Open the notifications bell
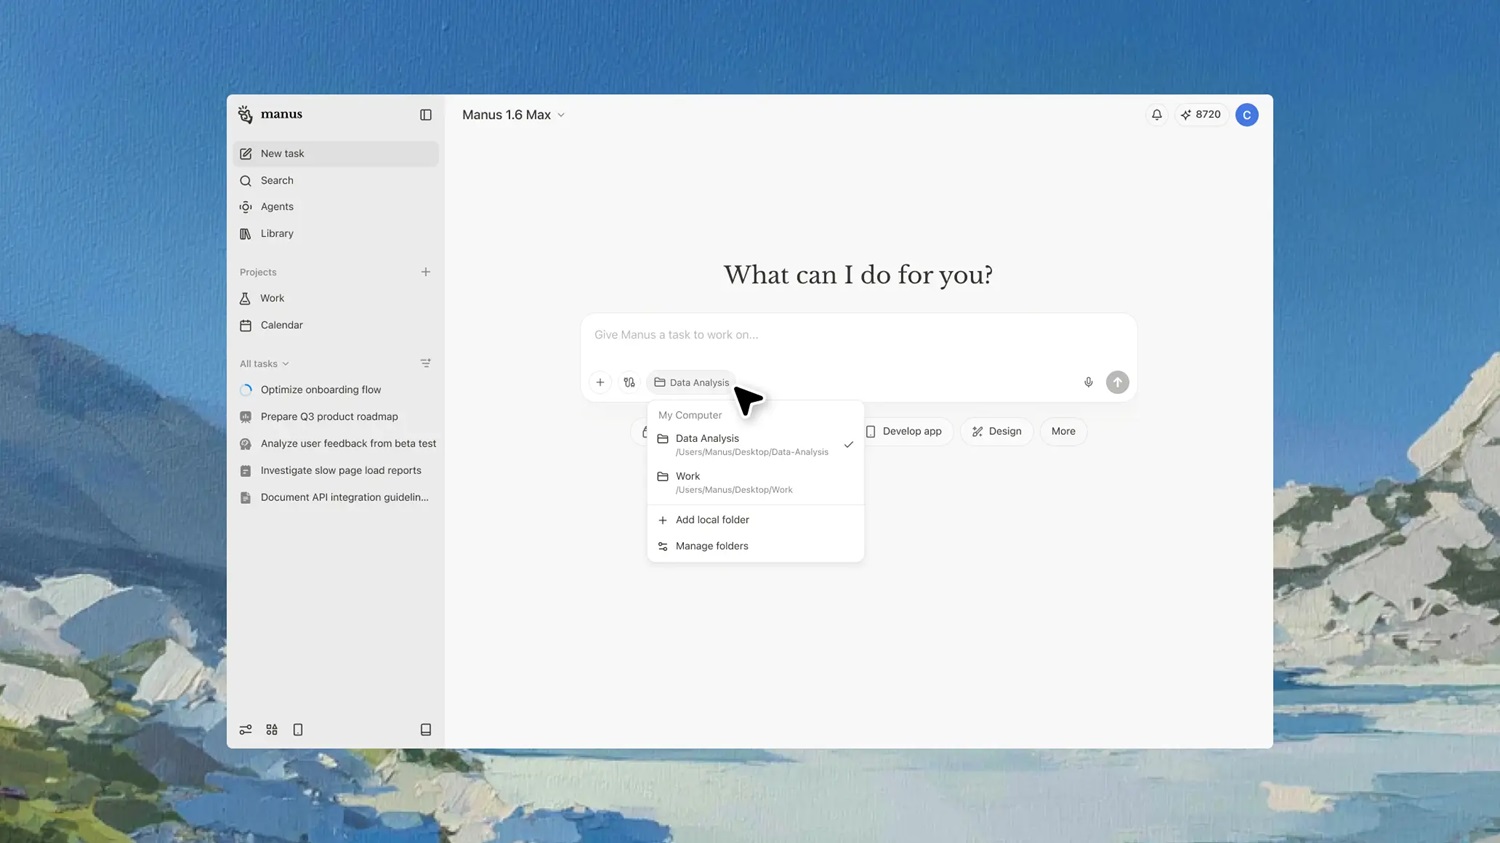The width and height of the screenshot is (1500, 843). point(1156,115)
